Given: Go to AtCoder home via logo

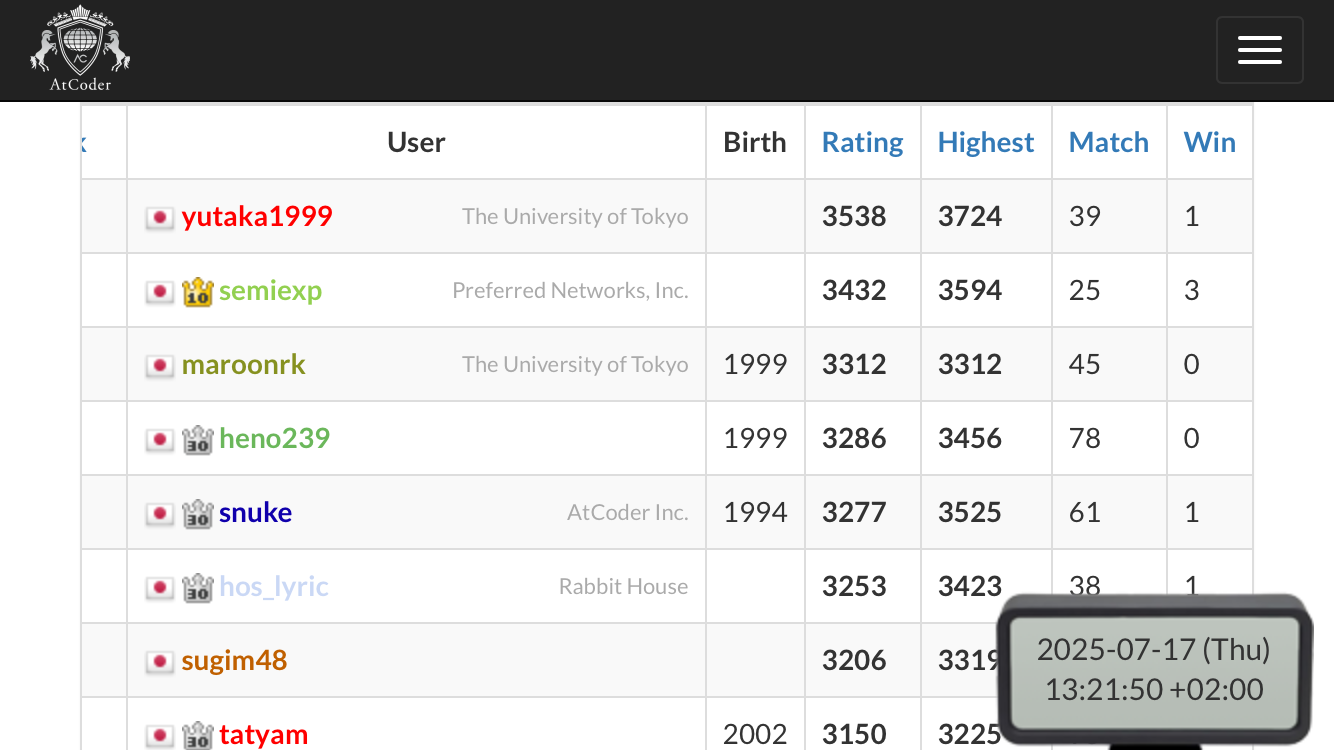Looking at the screenshot, I should tap(80, 49).
